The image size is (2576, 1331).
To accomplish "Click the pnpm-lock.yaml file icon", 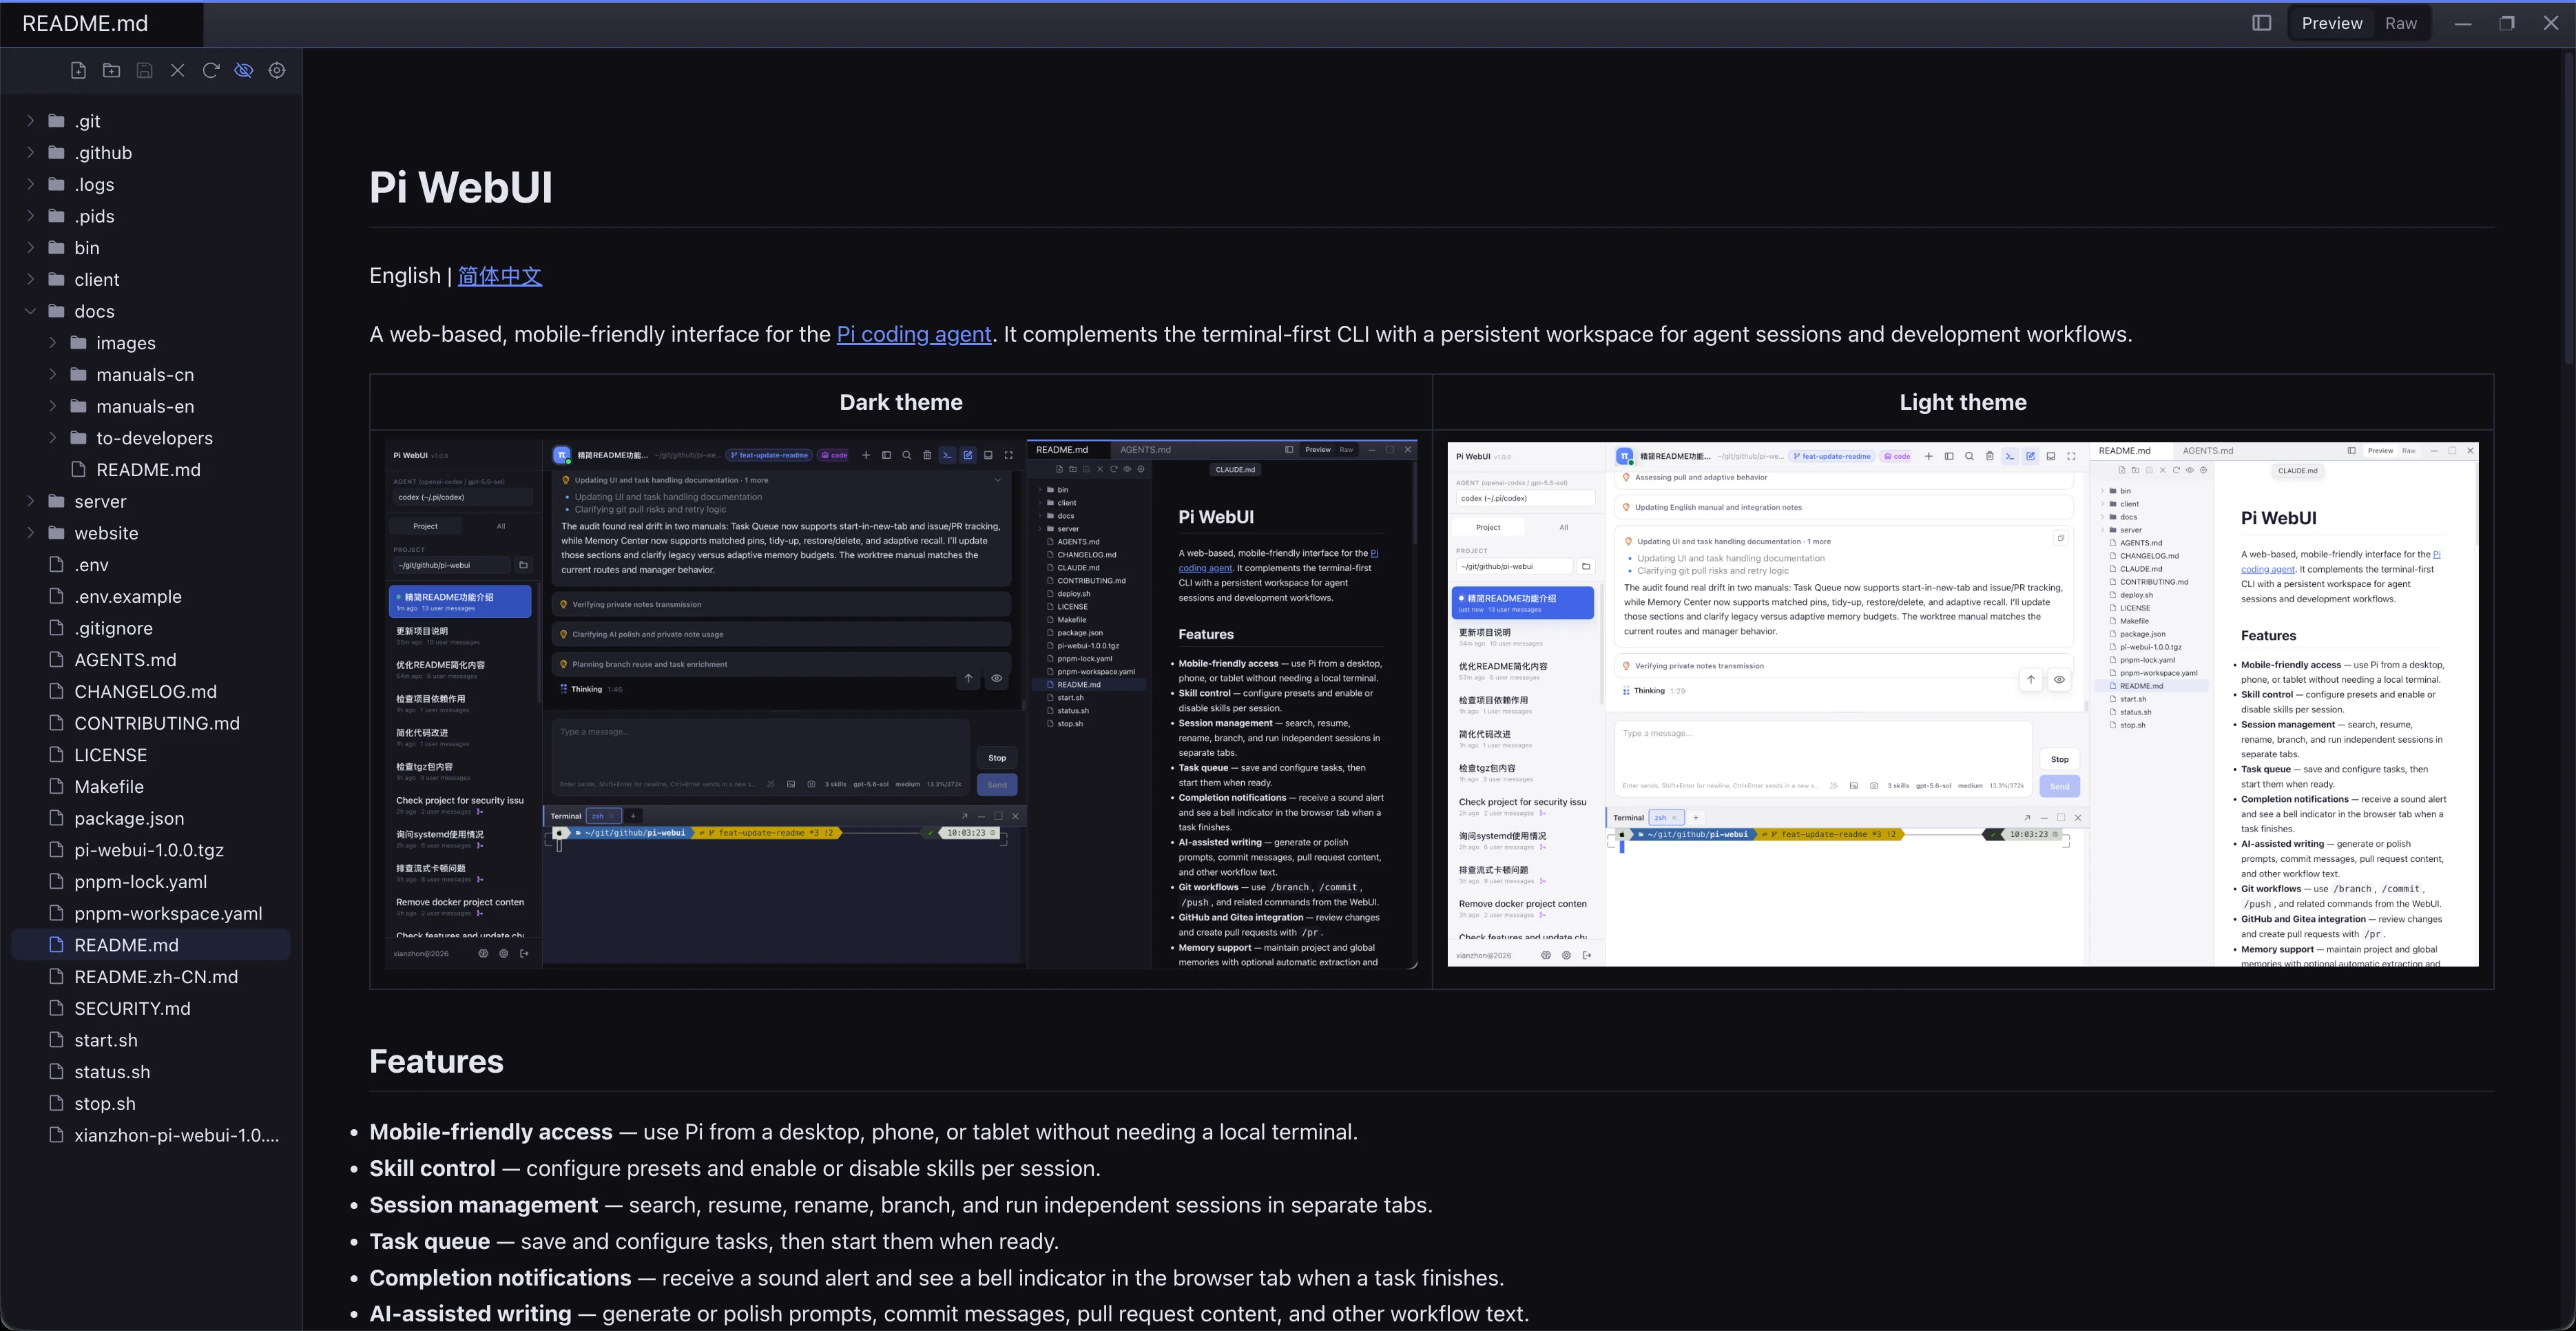I will [x=57, y=881].
